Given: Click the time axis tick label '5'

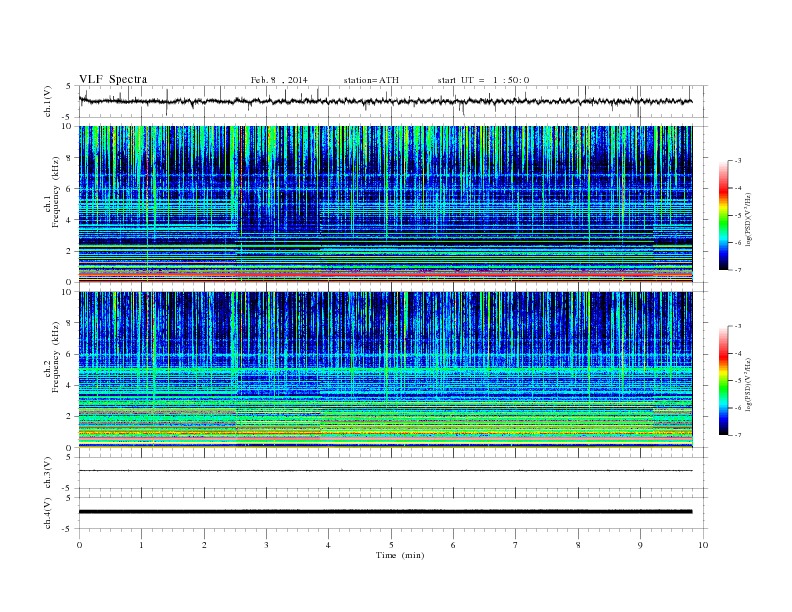Looking at the screenshot, I should 391,545.
